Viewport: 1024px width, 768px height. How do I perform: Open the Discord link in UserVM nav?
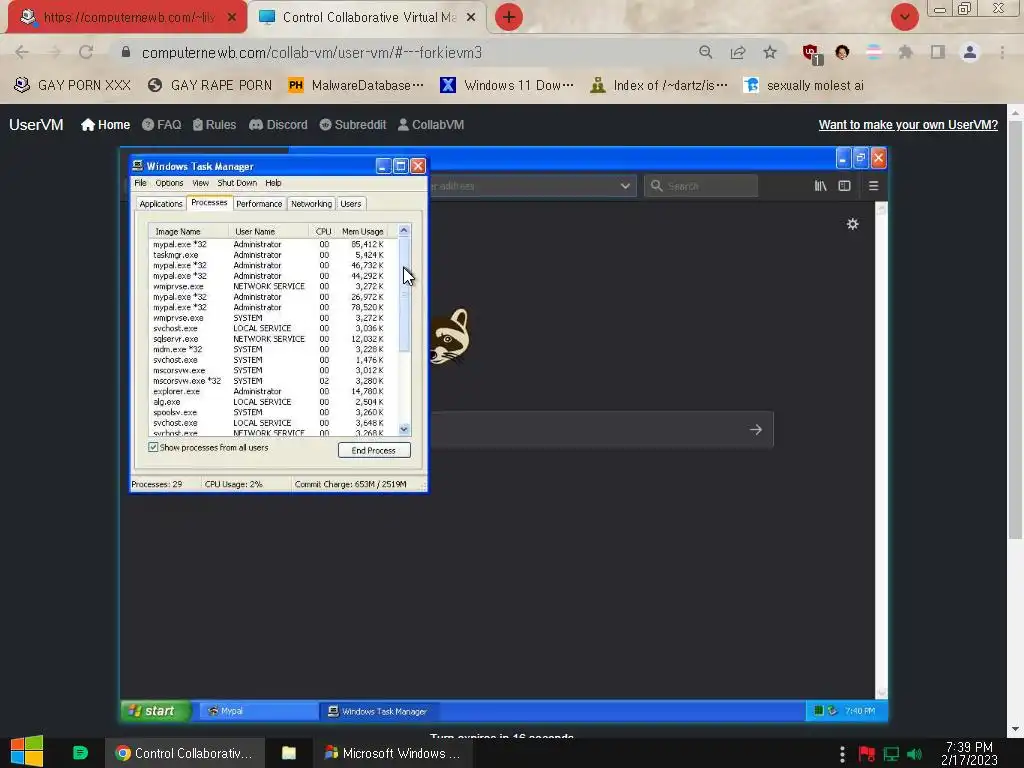(x=278, y=125)
